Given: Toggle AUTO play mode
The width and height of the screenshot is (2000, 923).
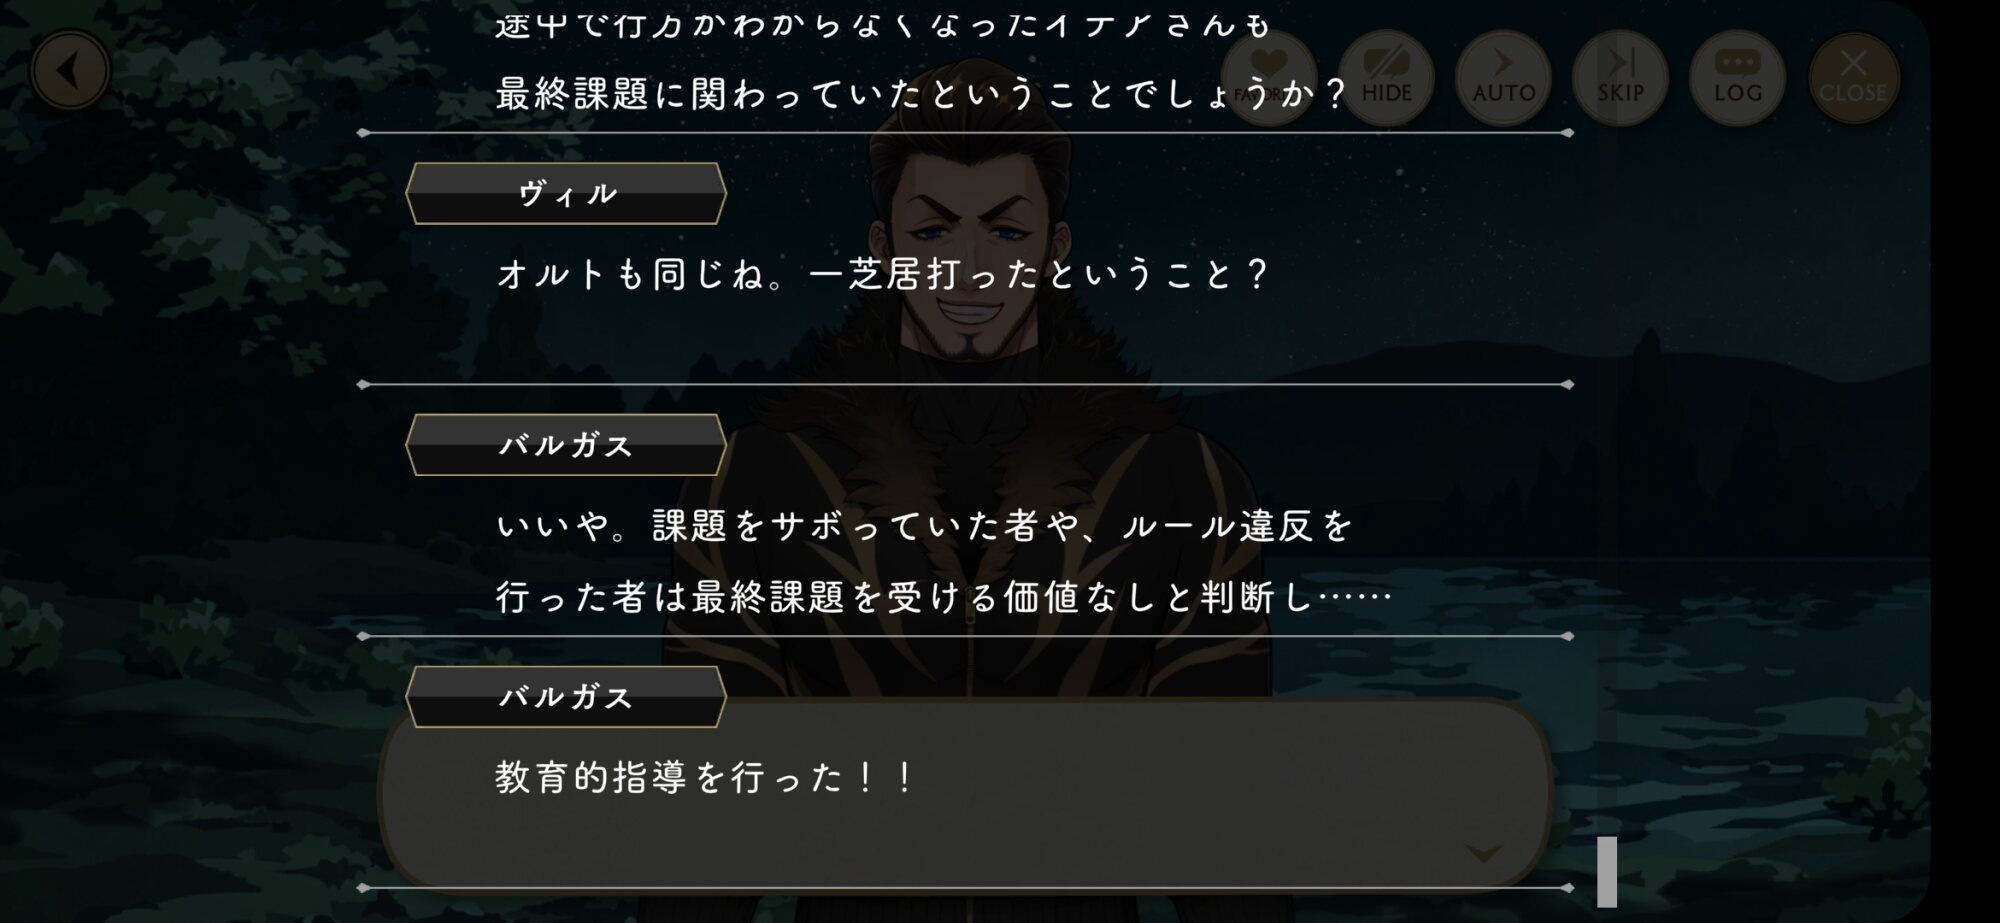Looking at the screenshot, I should (1503, 78).
